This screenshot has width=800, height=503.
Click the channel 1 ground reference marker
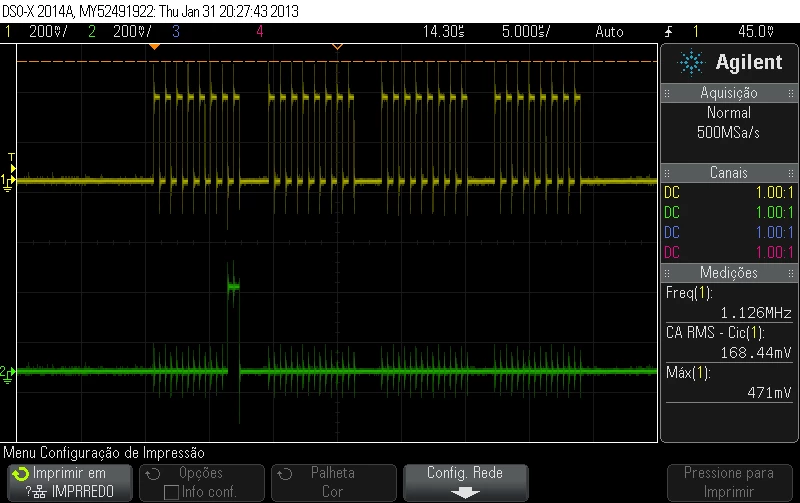coord(7,182)
